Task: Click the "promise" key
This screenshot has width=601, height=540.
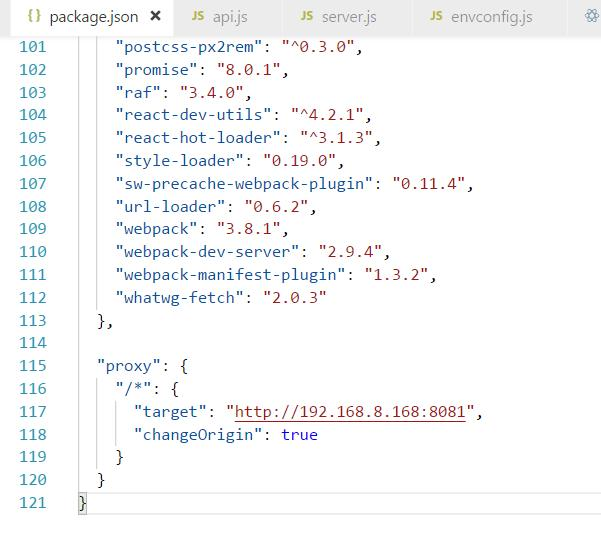Action: [x=156, y=70]
